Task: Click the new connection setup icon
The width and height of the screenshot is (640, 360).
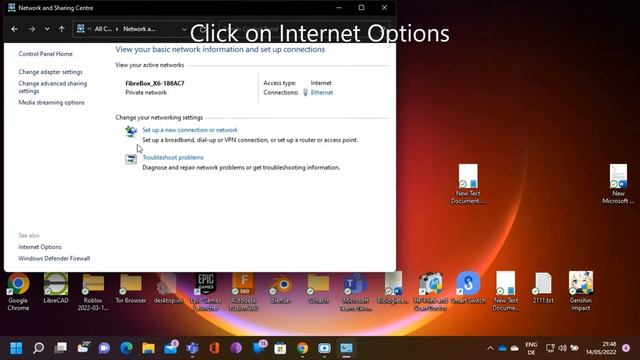Action: point(131,132)
